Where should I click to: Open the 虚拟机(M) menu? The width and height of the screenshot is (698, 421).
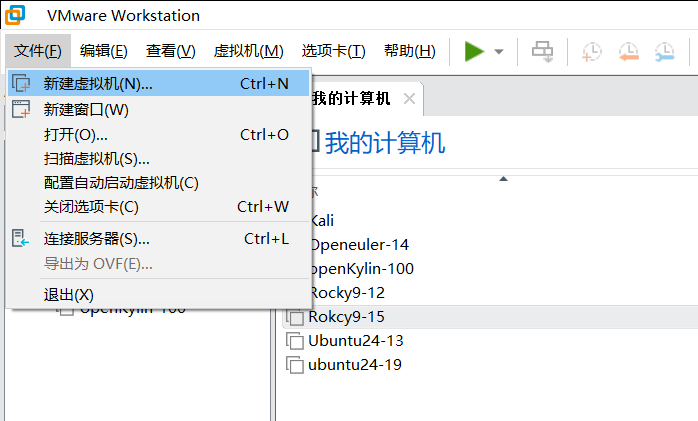click(x=248, y=51)
